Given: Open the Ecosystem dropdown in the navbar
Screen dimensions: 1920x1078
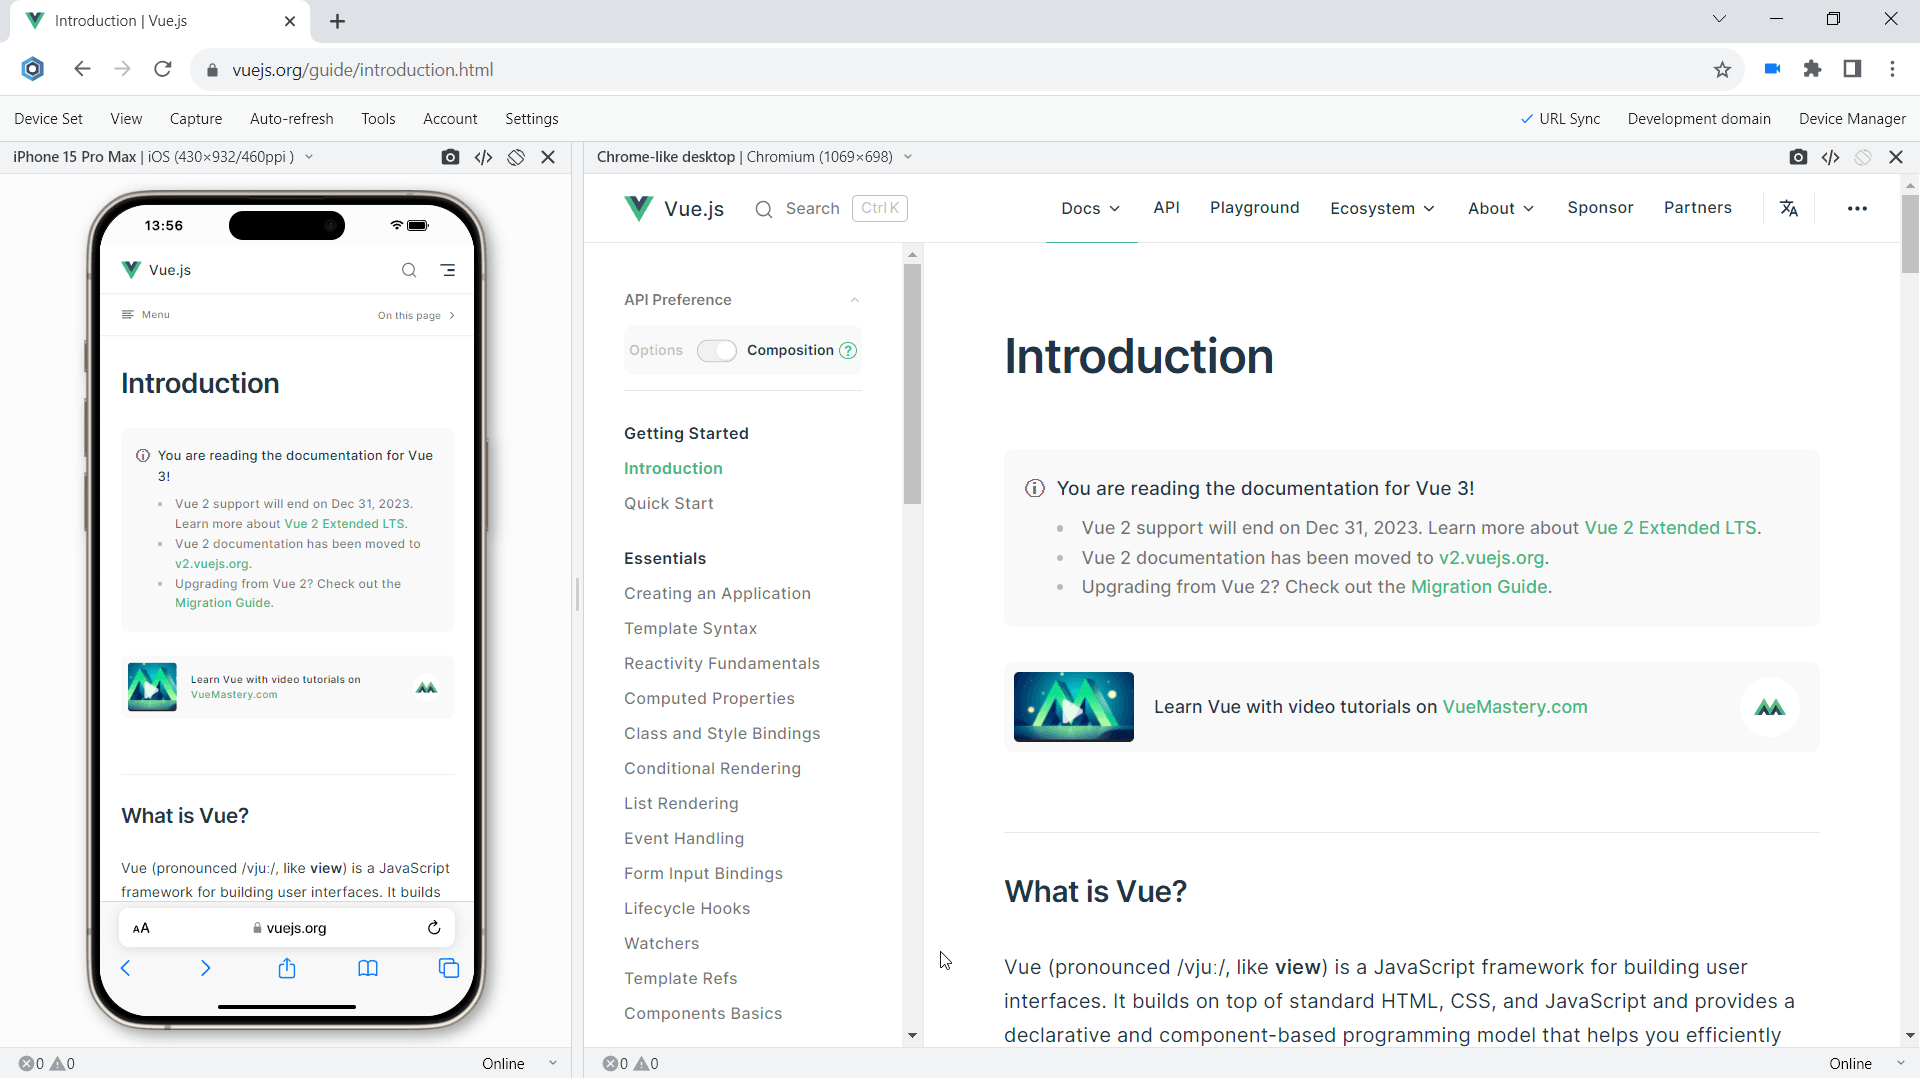Looking at the screenshot, I should [x=1381, y=208].
